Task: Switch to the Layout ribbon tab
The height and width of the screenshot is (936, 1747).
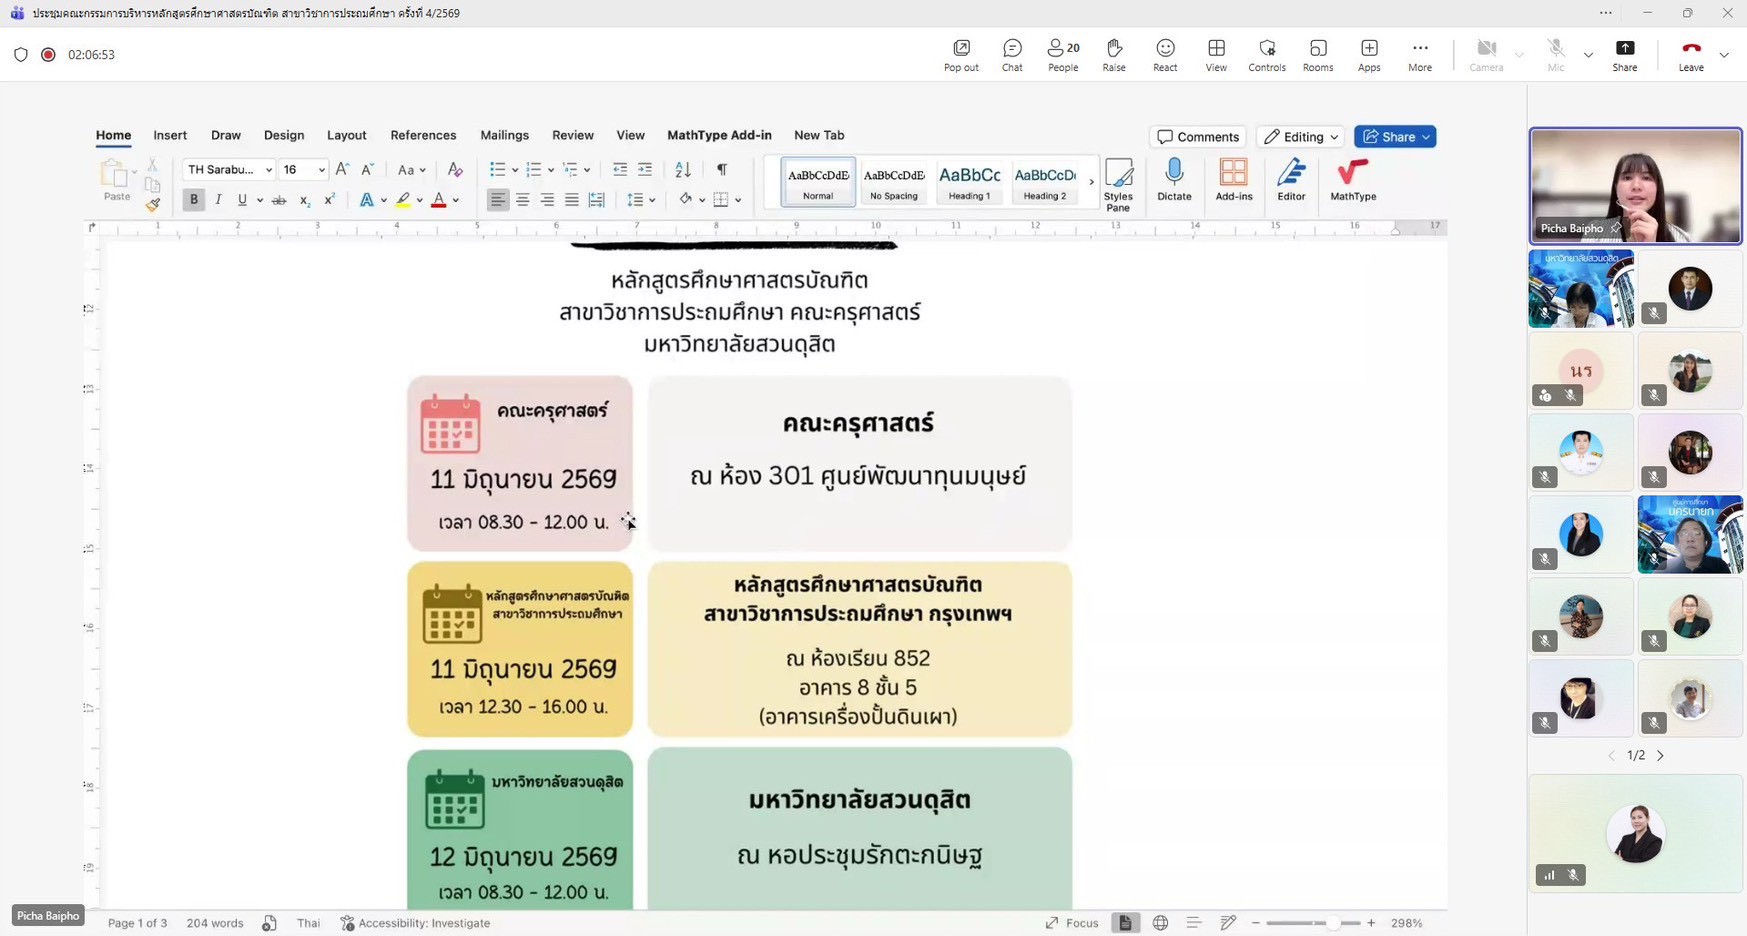Action: click(x=347, y=135)
